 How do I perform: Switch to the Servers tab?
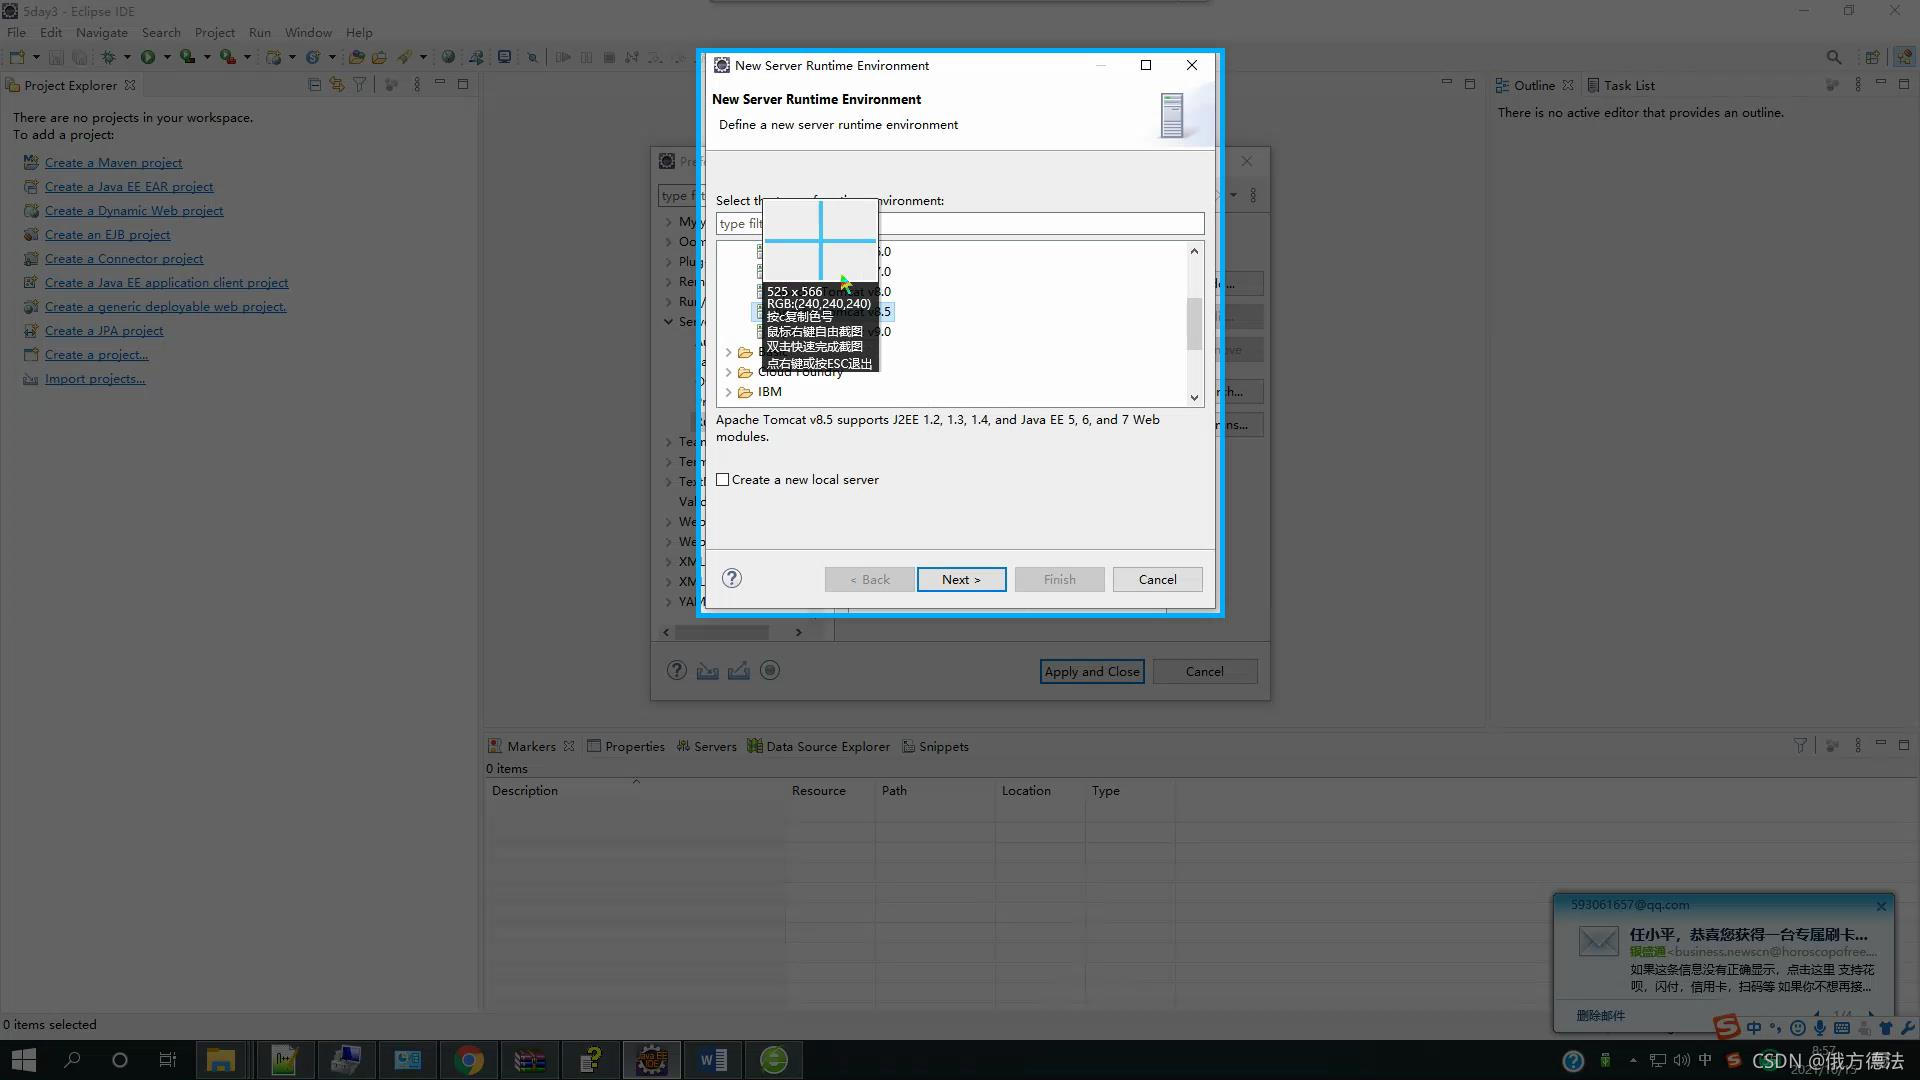[x=707, y=746]
